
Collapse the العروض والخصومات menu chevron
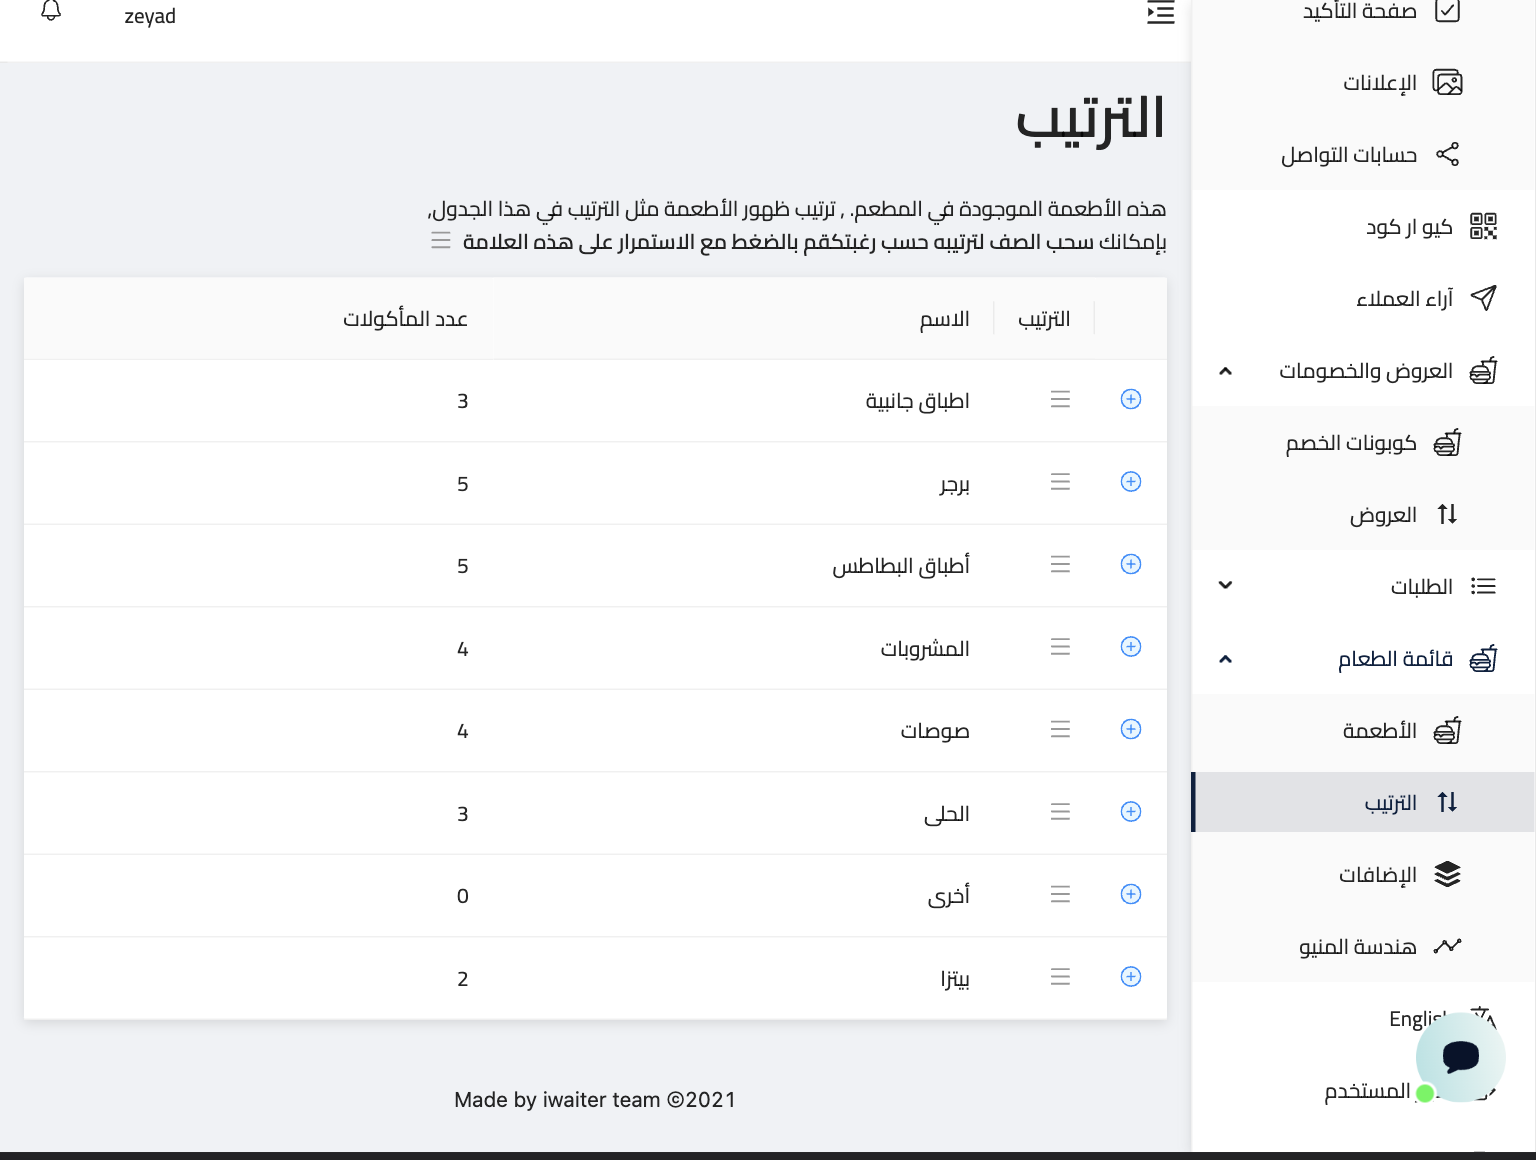(1226, 371)
